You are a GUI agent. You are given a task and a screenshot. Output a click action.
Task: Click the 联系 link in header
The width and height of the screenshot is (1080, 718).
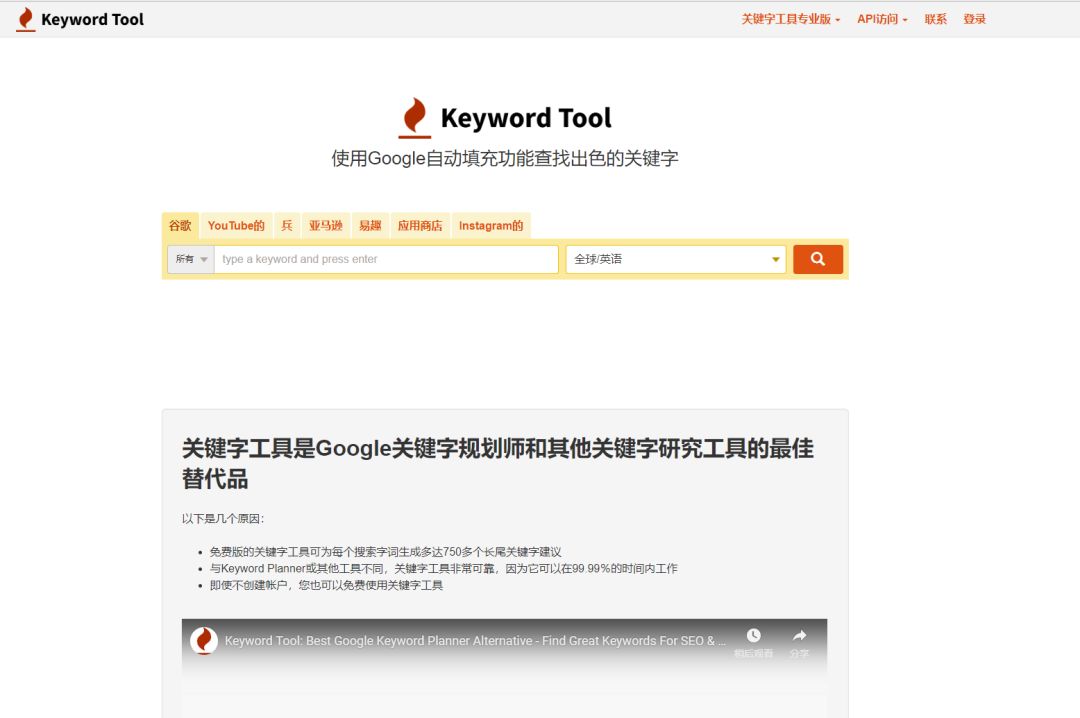(935, 19)
